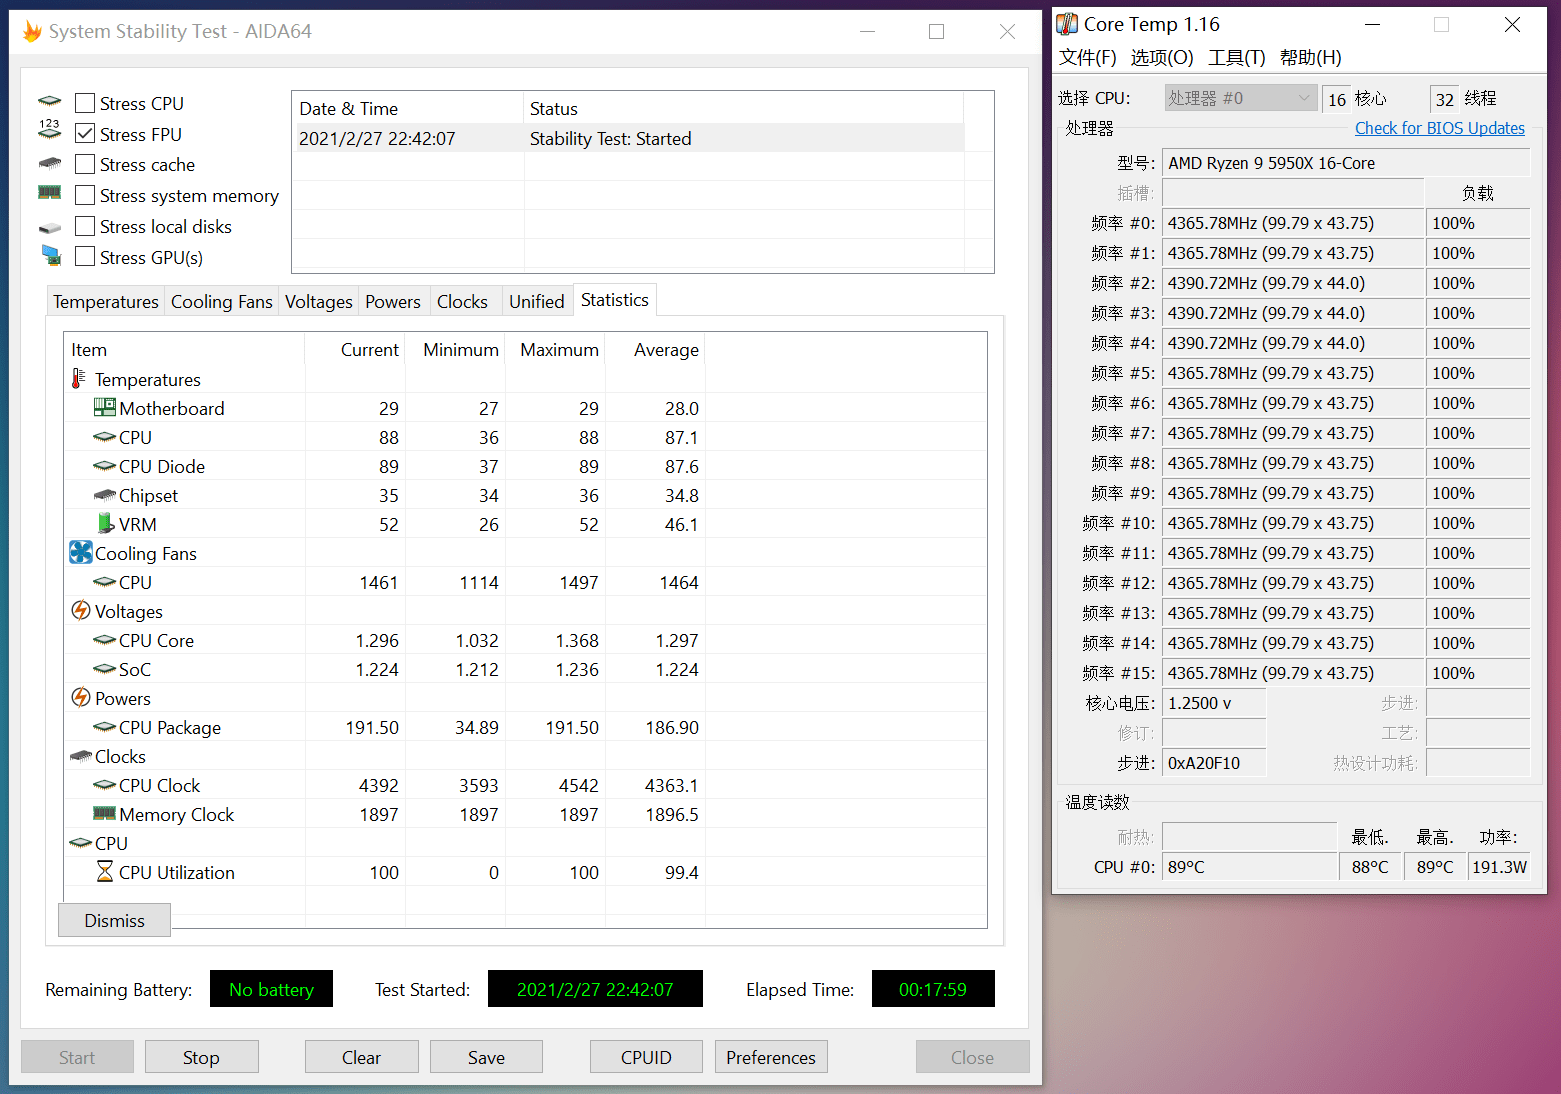Open the Powers tab
The image size is (1561, 1094).
(x=393, y=301)
